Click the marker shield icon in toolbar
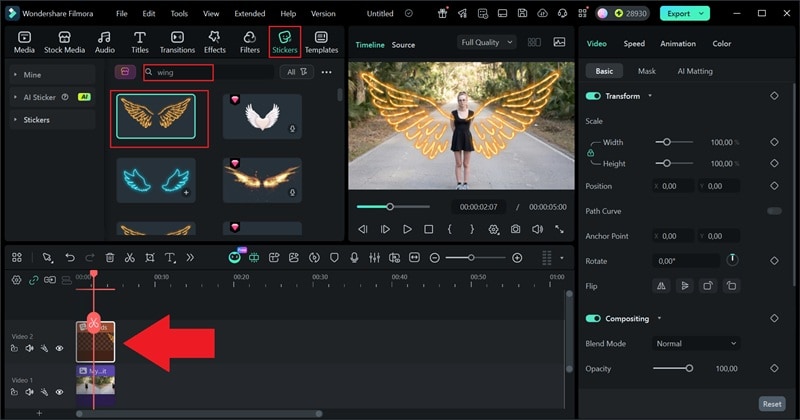This screenshot has width=800, height=420. (334, 258)
